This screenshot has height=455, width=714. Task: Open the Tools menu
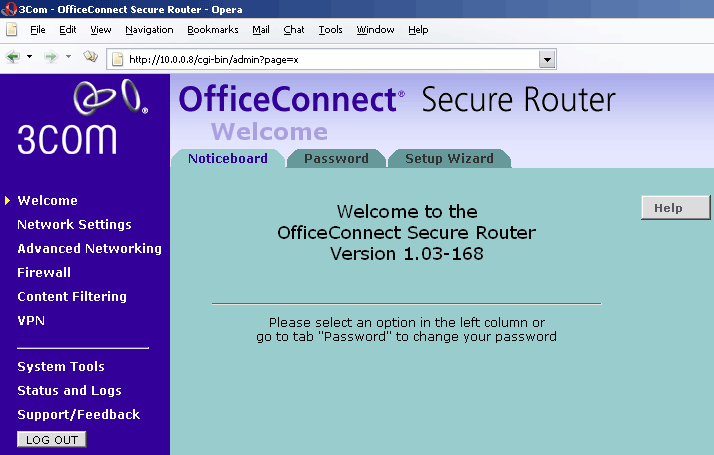330,30
